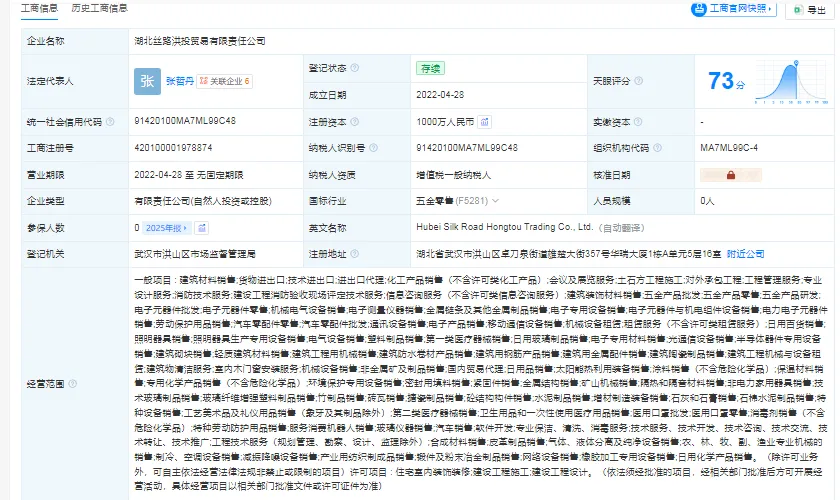Screen dimensions: 840x500
Task: Switch to the 历史工商信息 tab
Action: (x=100, y=8)
